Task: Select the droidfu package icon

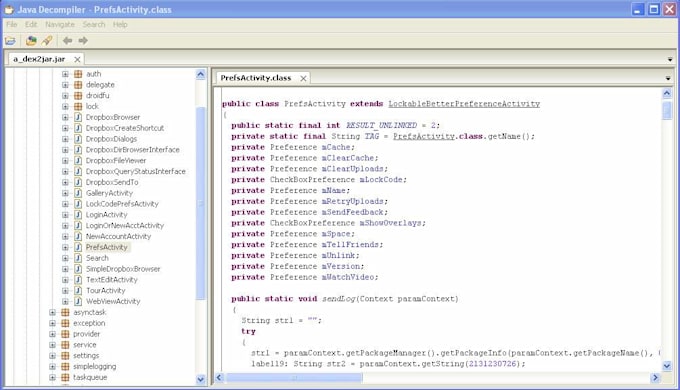Action: click(78, 95)
